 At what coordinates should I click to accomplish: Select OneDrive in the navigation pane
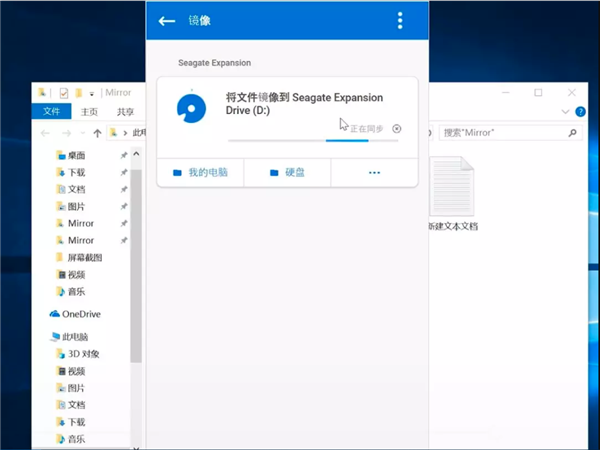(75, 314)
